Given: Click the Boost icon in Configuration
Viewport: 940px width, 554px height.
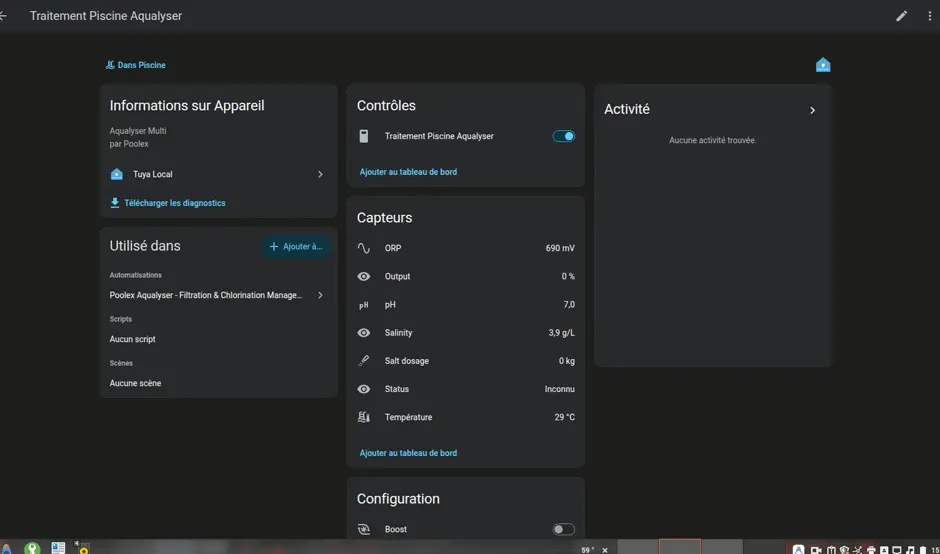Looking at the screenshot, I should (363, 529).
